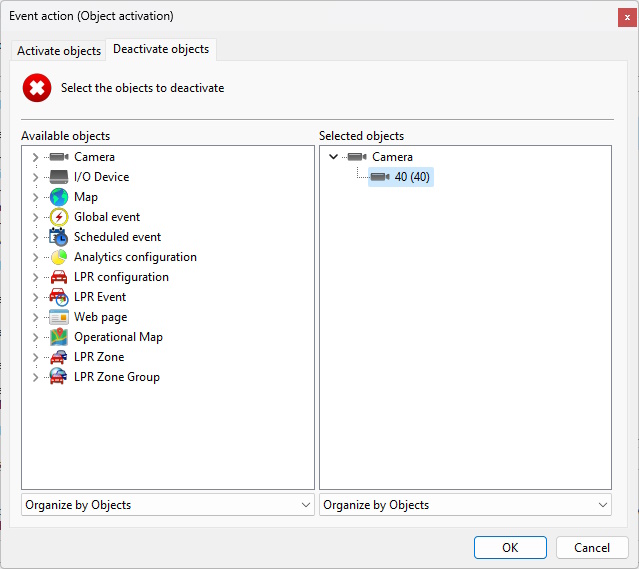Select the Operational Map label
This screenshot has width=639, height=569.
(118, 337)
